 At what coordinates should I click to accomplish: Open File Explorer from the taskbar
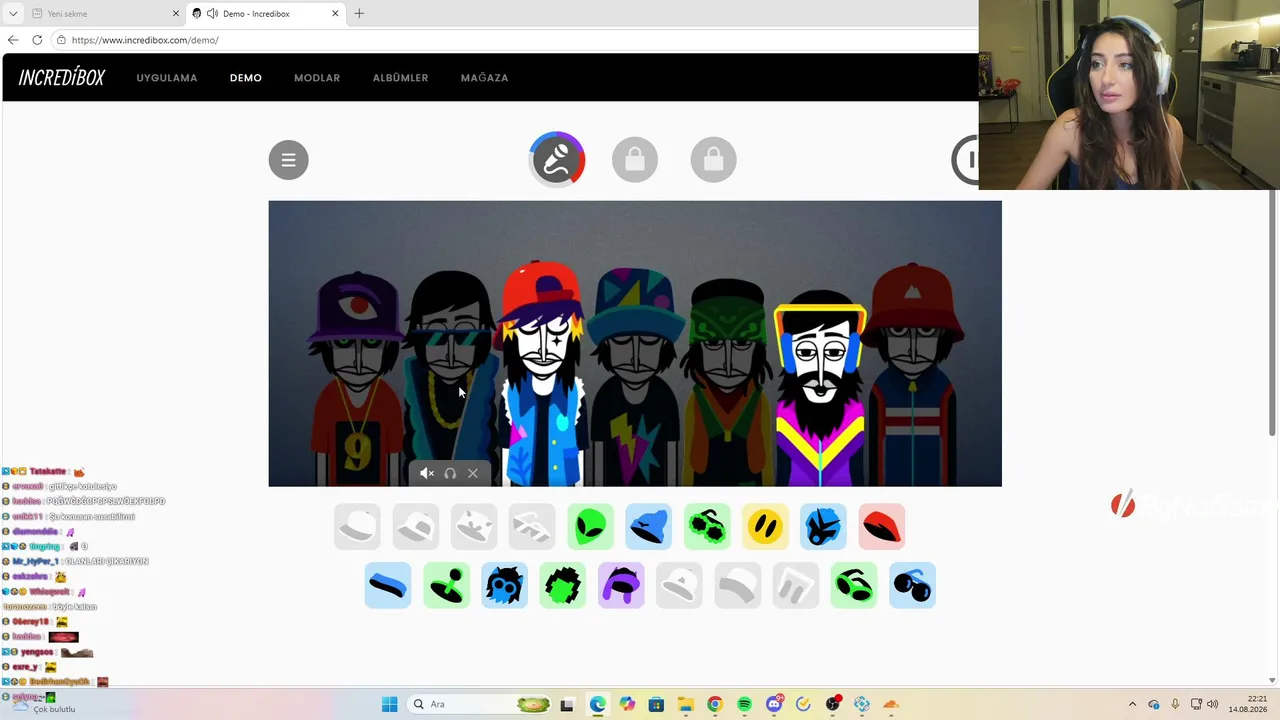pyautogui.click(x=685, y=704)
